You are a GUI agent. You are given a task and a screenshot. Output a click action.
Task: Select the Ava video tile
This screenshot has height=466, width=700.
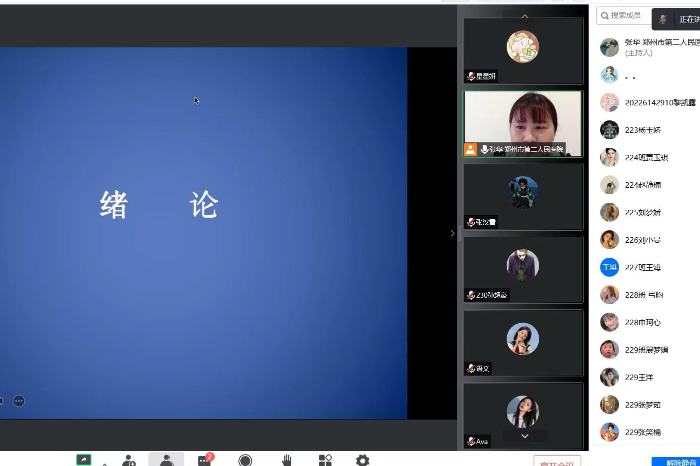click(x=523, y=414)
